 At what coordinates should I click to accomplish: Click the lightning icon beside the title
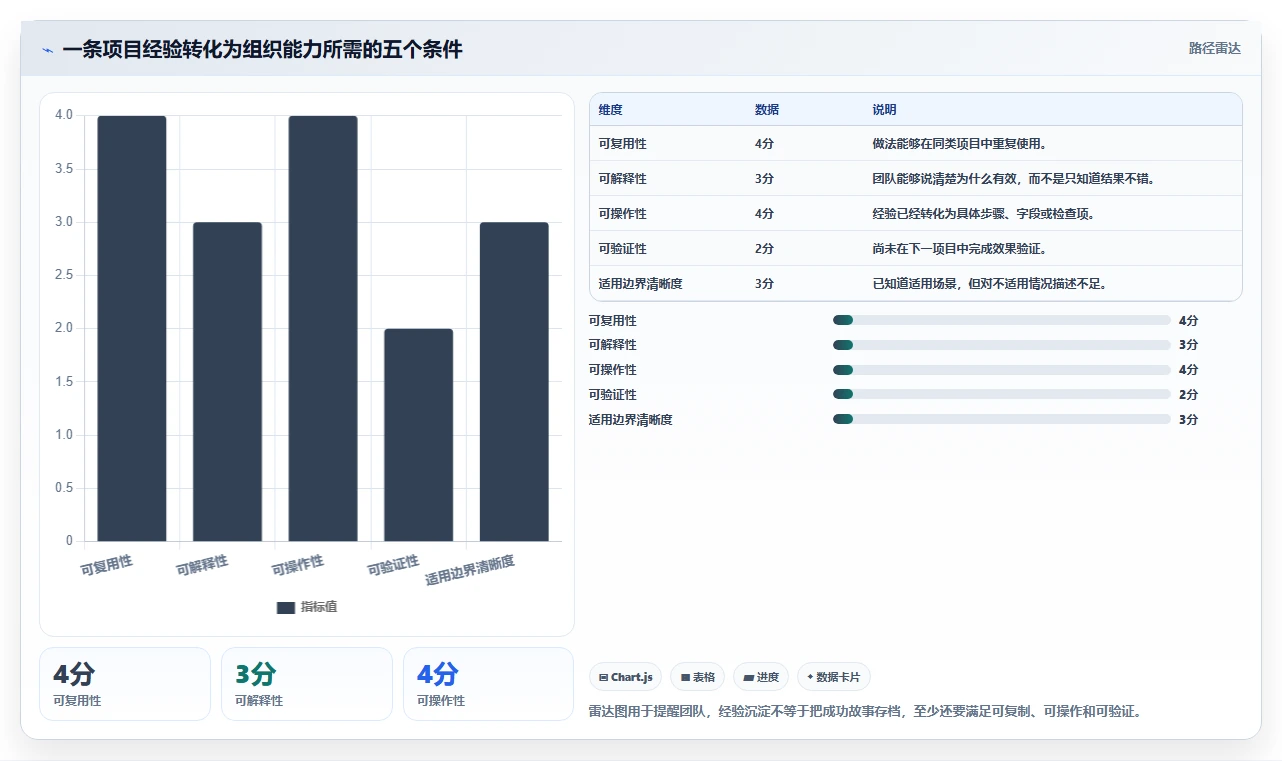[x=48, y=50]
